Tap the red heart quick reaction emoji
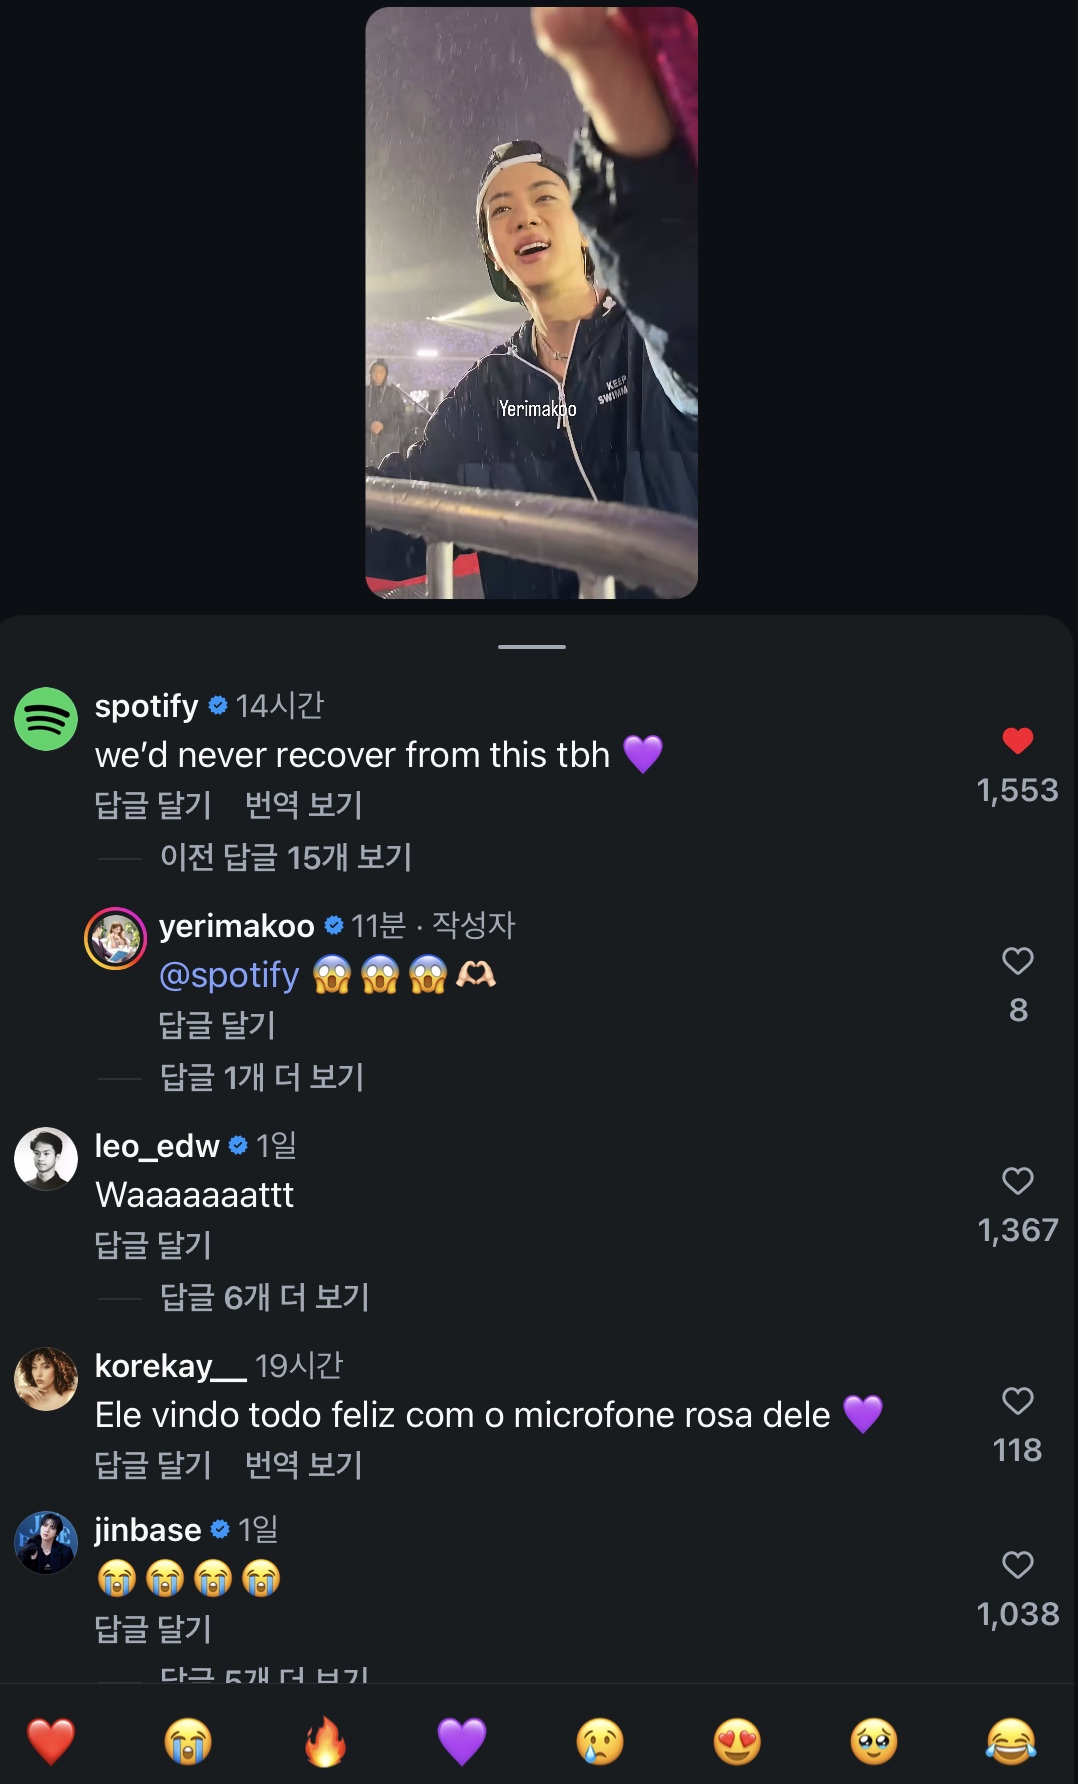1078x1784 pixels. [50, 1741]
